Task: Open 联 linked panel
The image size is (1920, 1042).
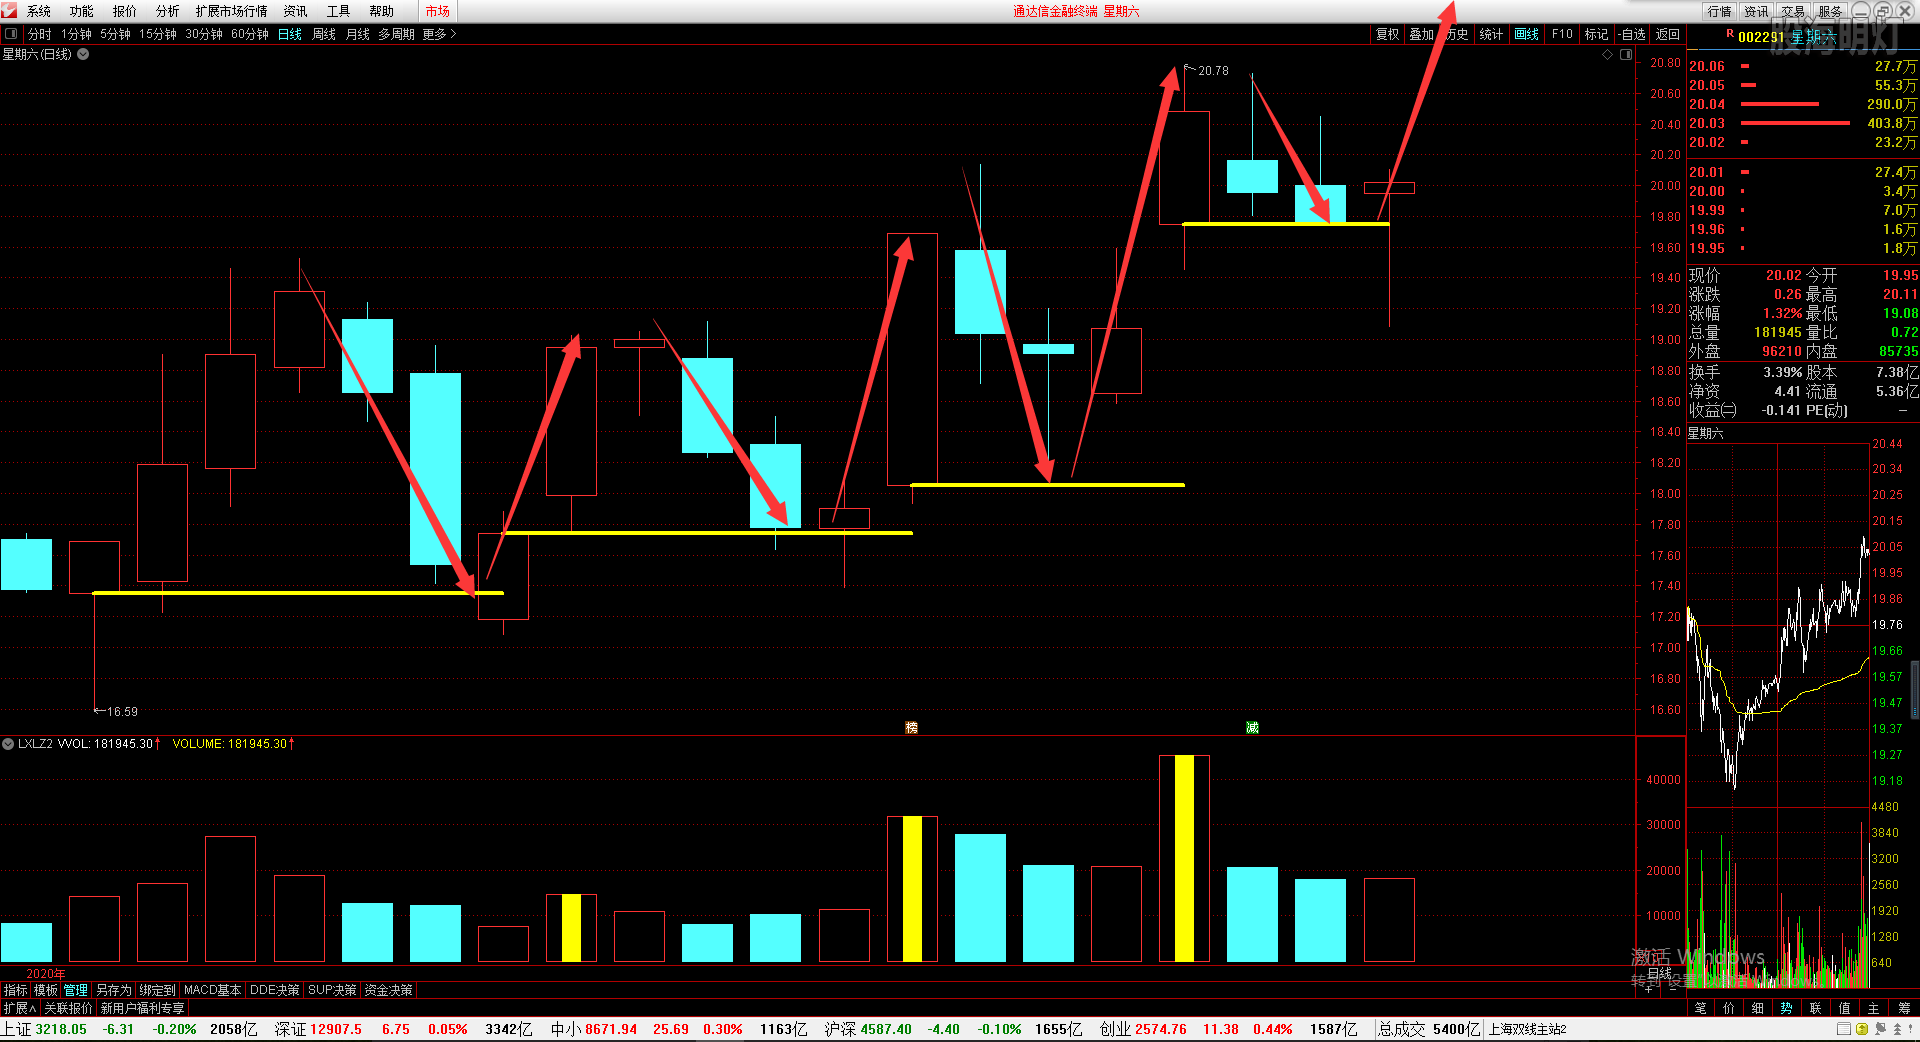Action: pos(1816,1008)
